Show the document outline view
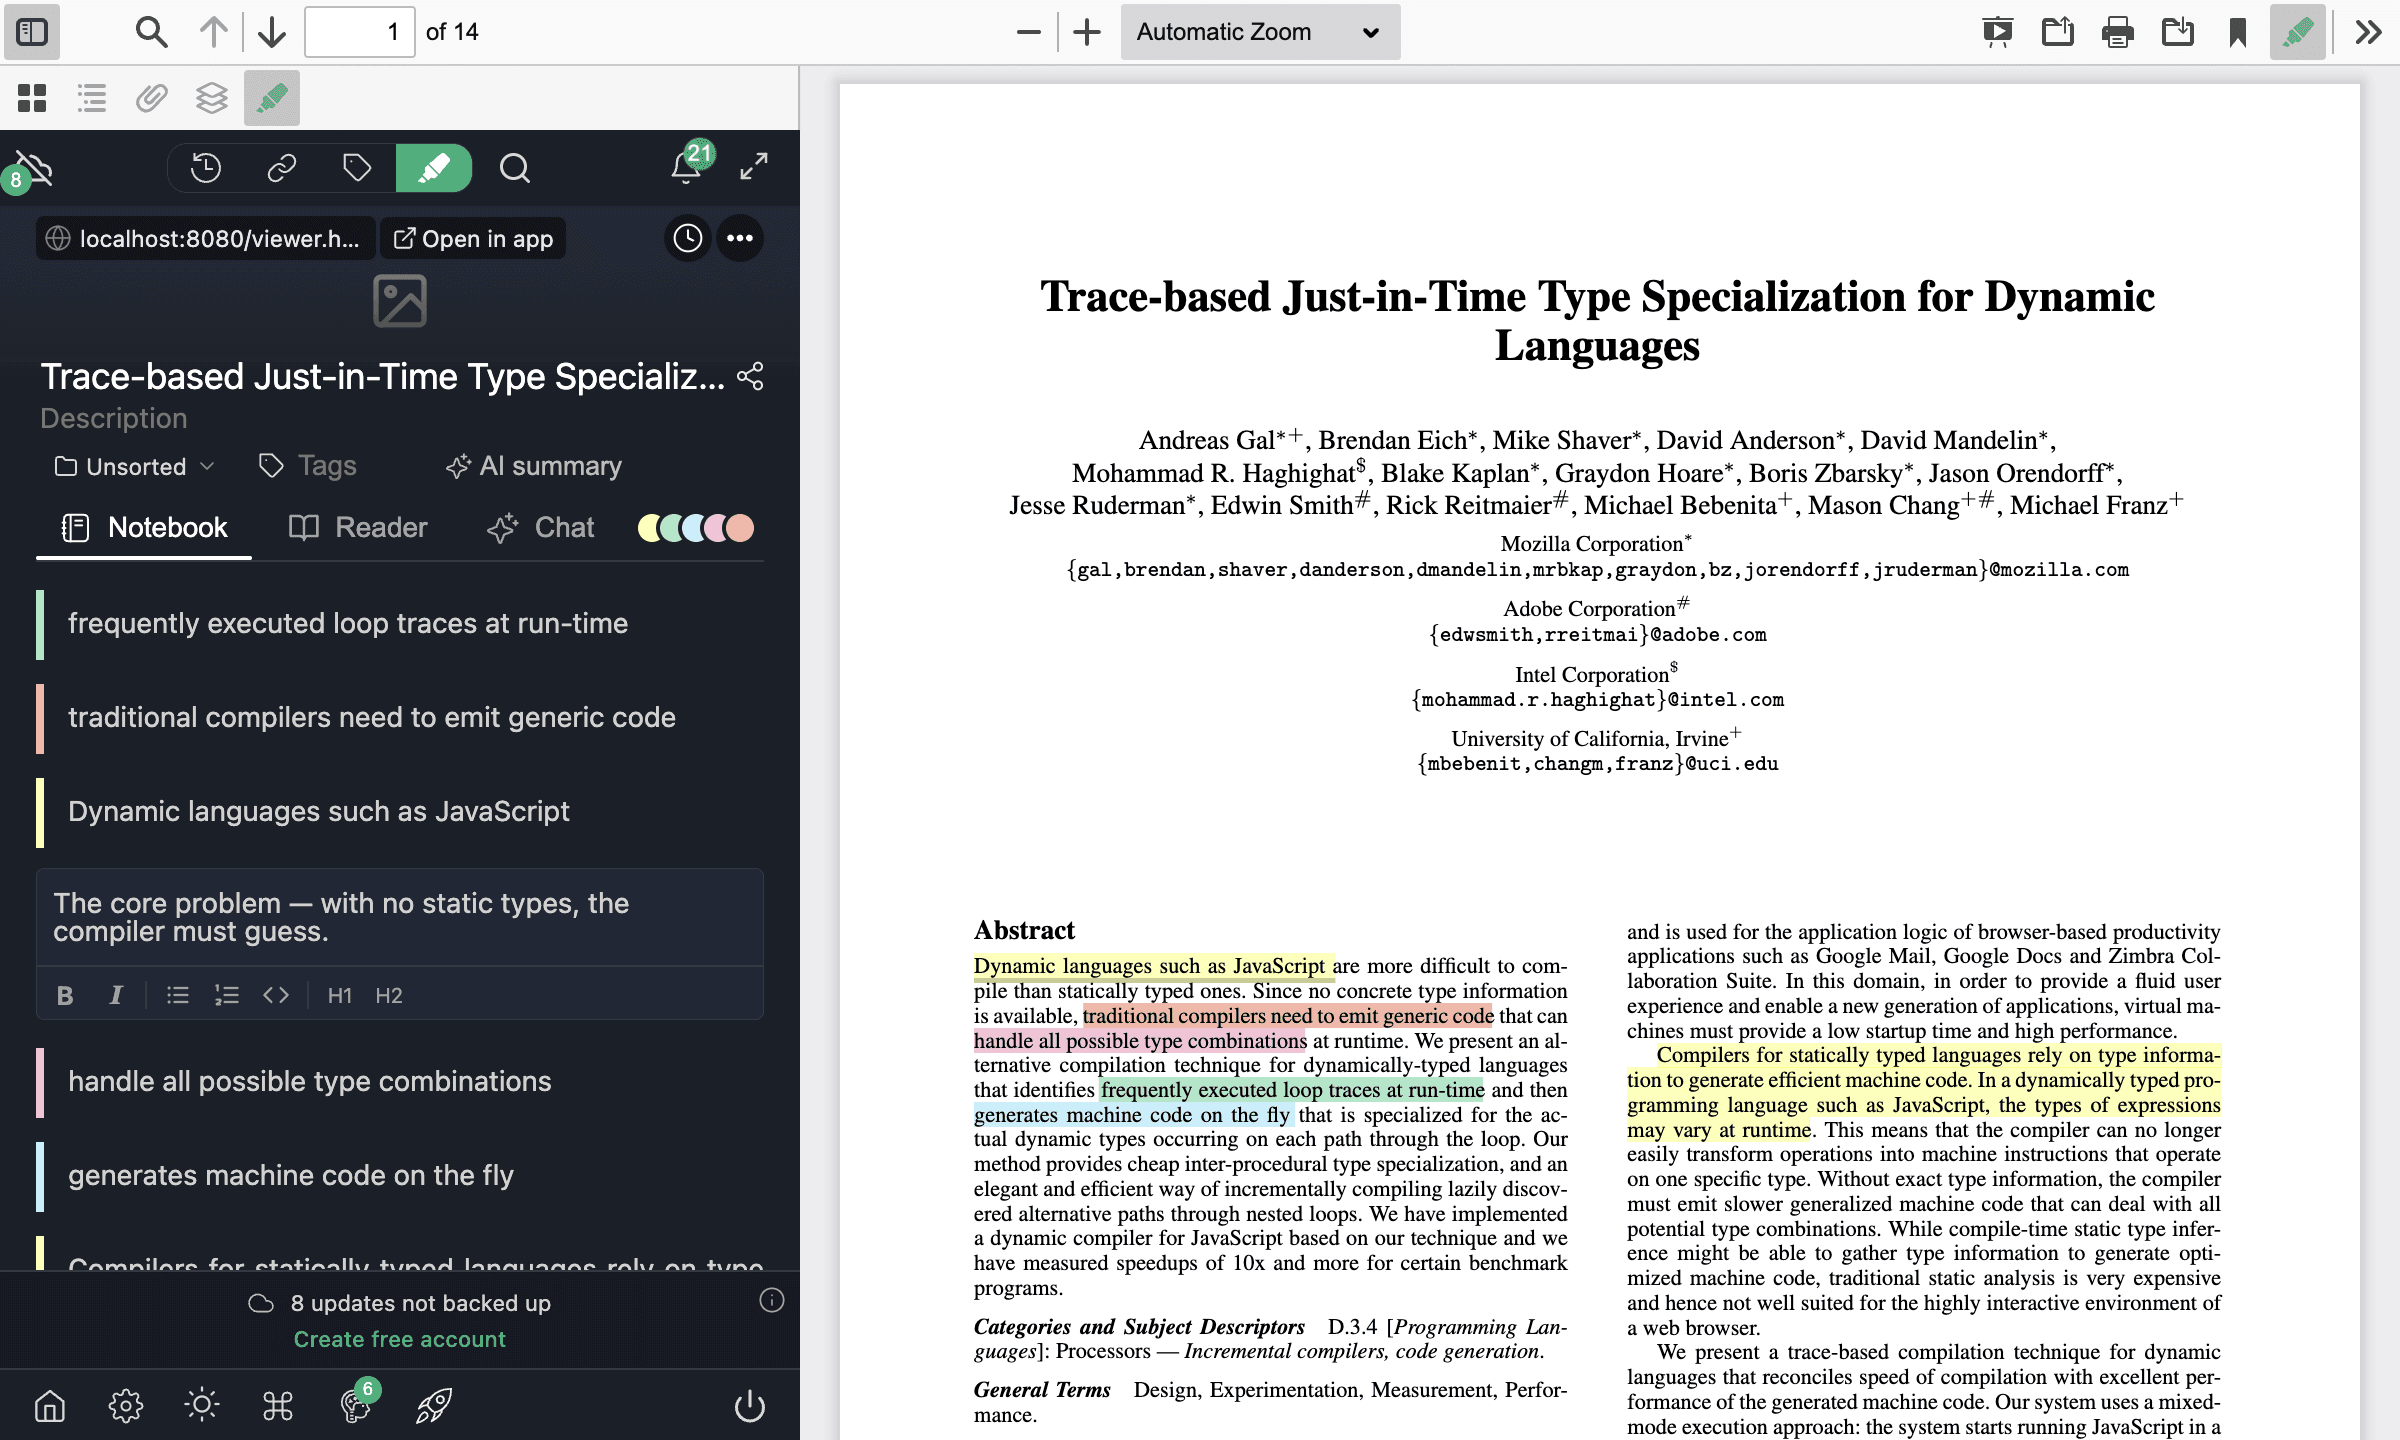Image resolution: width=2400 pixels, height=1440 pixels. coord(92,97)
